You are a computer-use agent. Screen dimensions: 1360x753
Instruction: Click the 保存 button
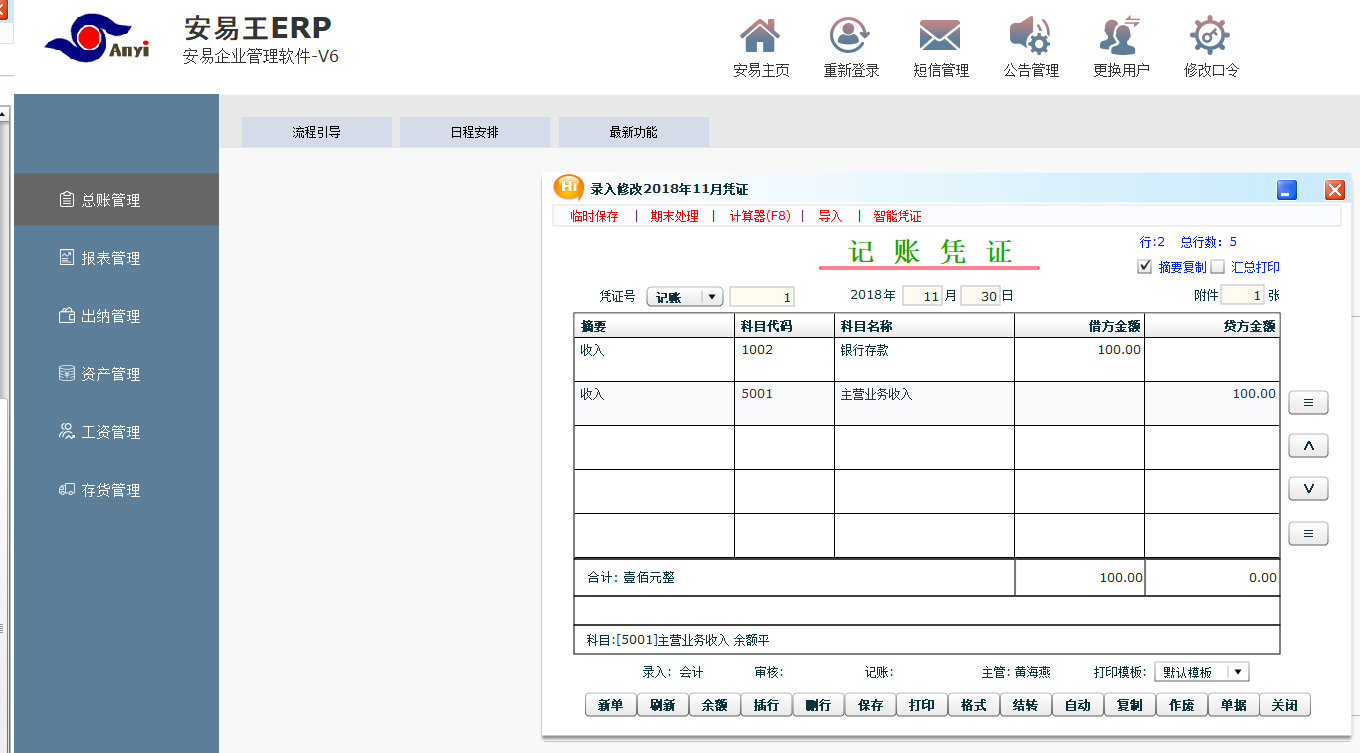(870, 705)
